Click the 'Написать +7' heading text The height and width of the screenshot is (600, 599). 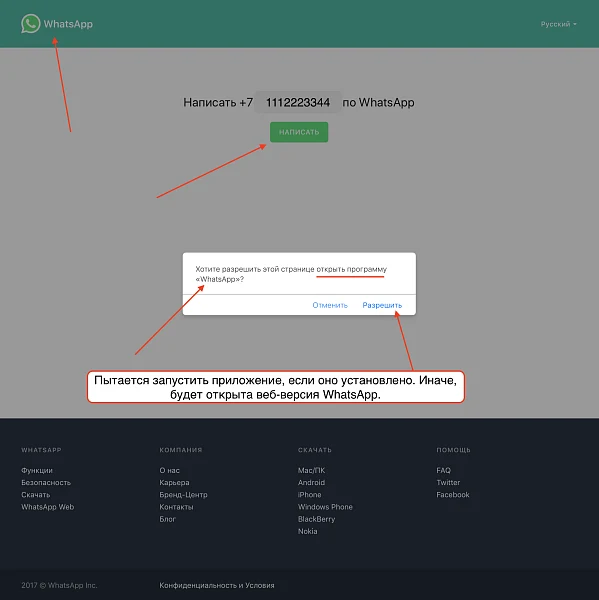218,103
